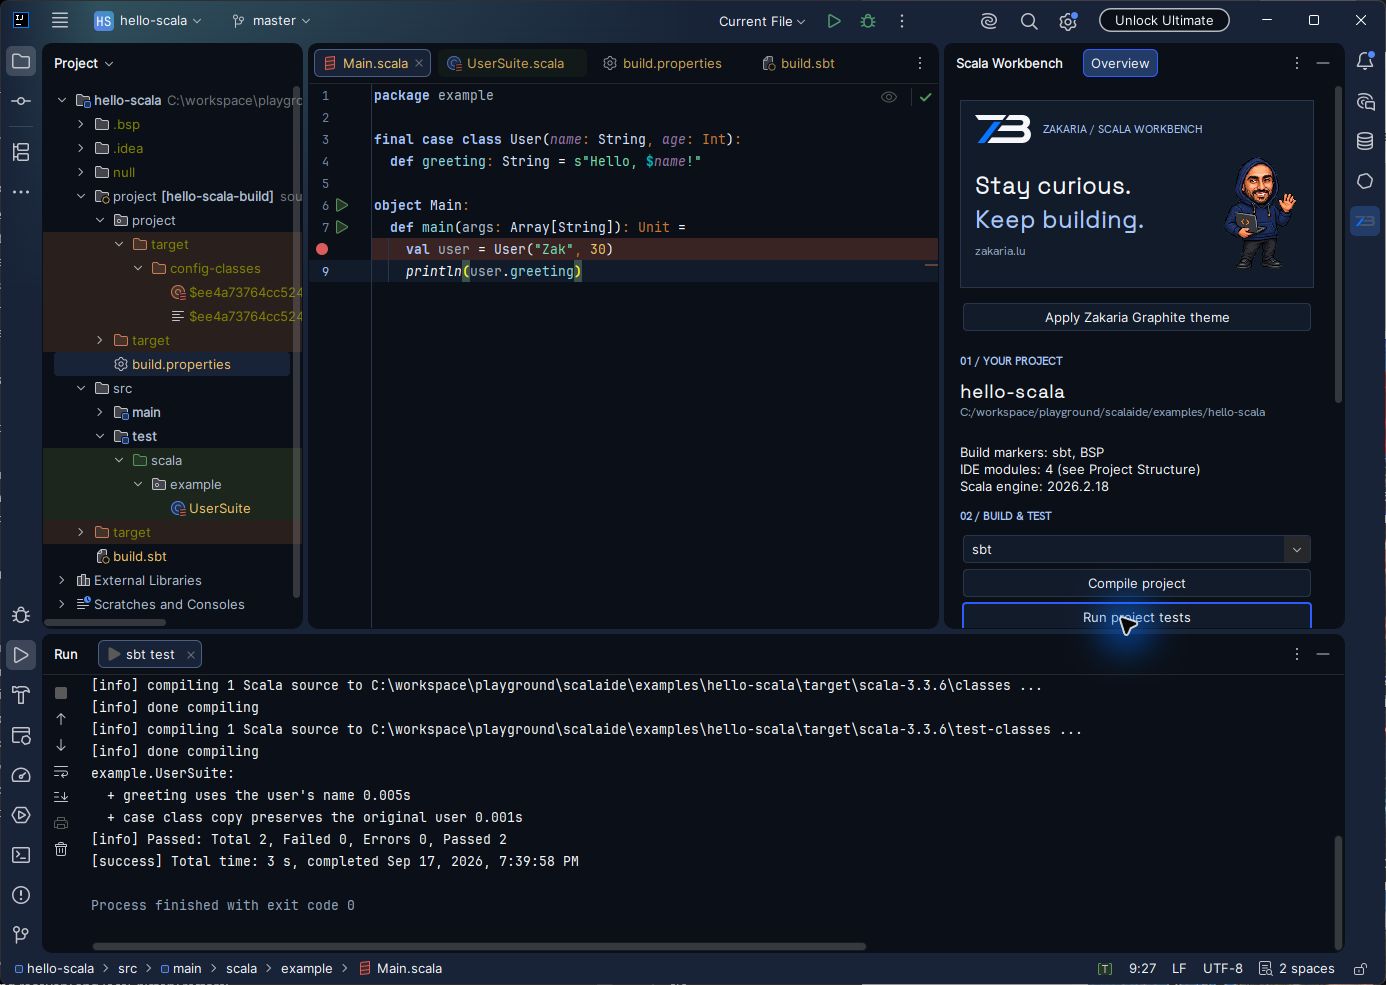The height and width of the screenshot is (985, 1386).
Task: Close the sbt test run tab
Action: tap(190, 655)
